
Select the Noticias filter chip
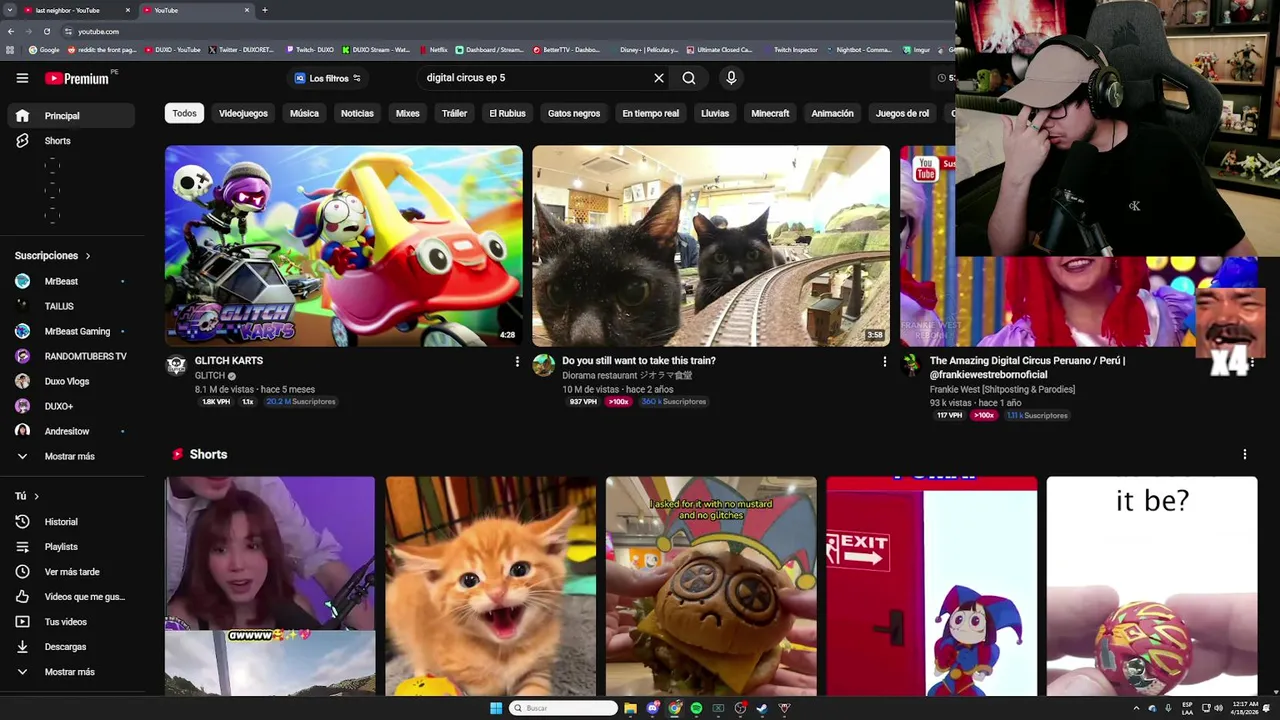[x=357, y=114]
